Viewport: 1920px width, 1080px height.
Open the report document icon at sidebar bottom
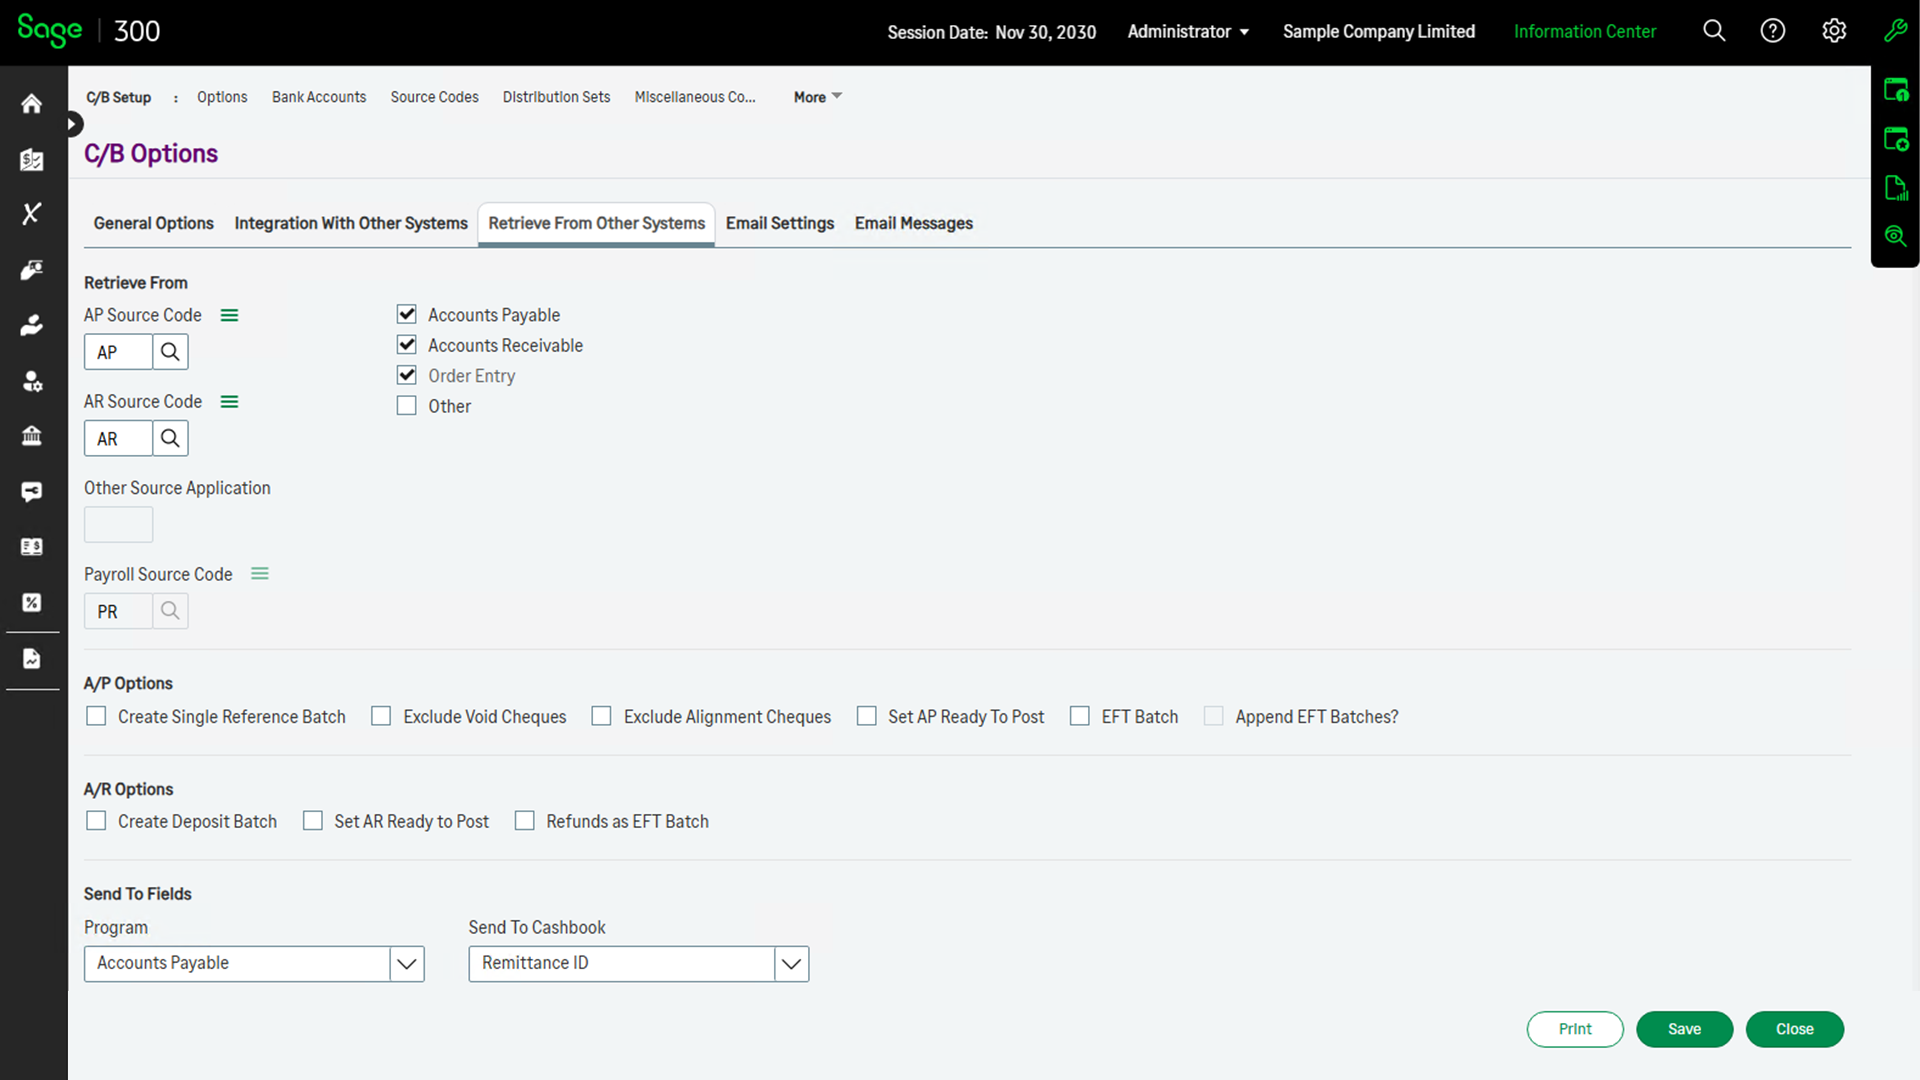(32, 659)
